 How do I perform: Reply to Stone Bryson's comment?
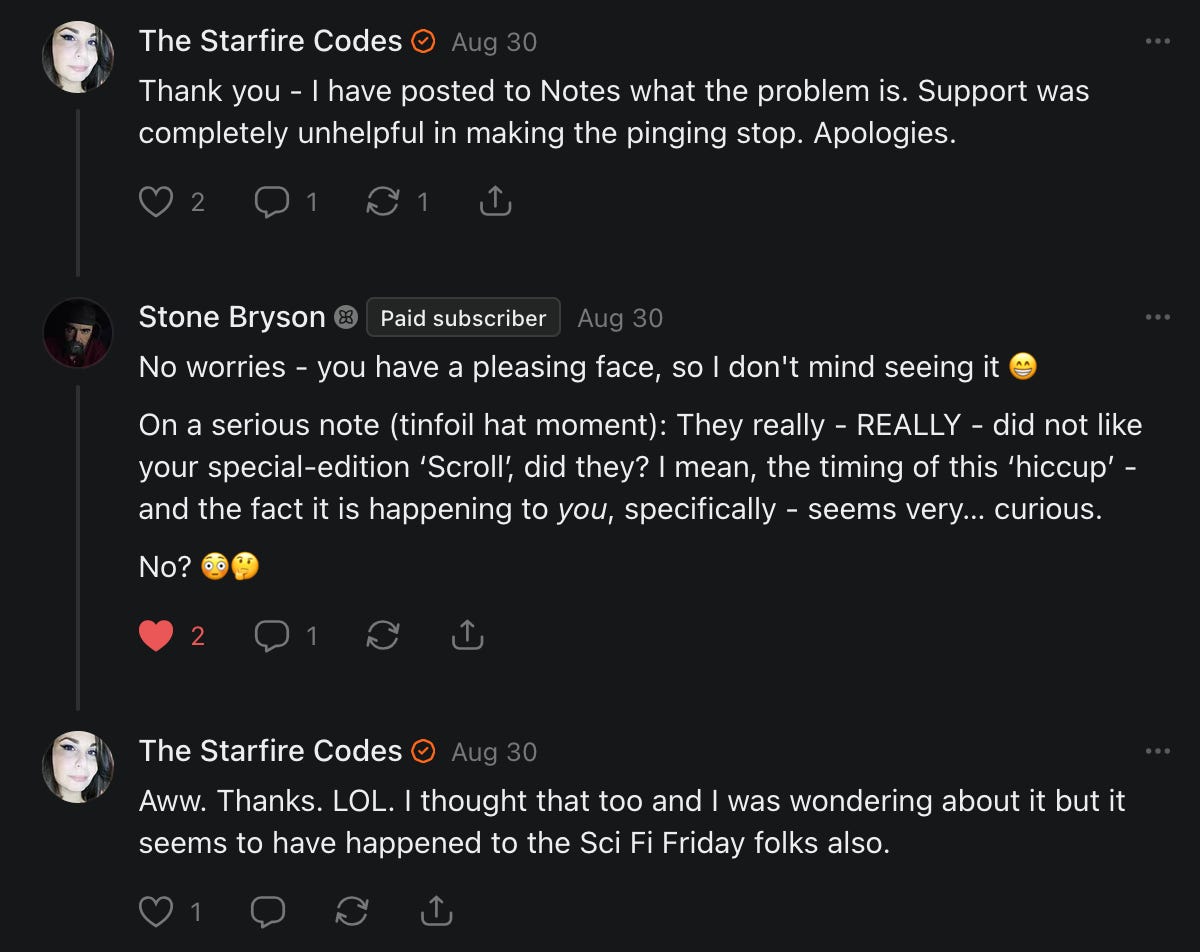point(271,636)
